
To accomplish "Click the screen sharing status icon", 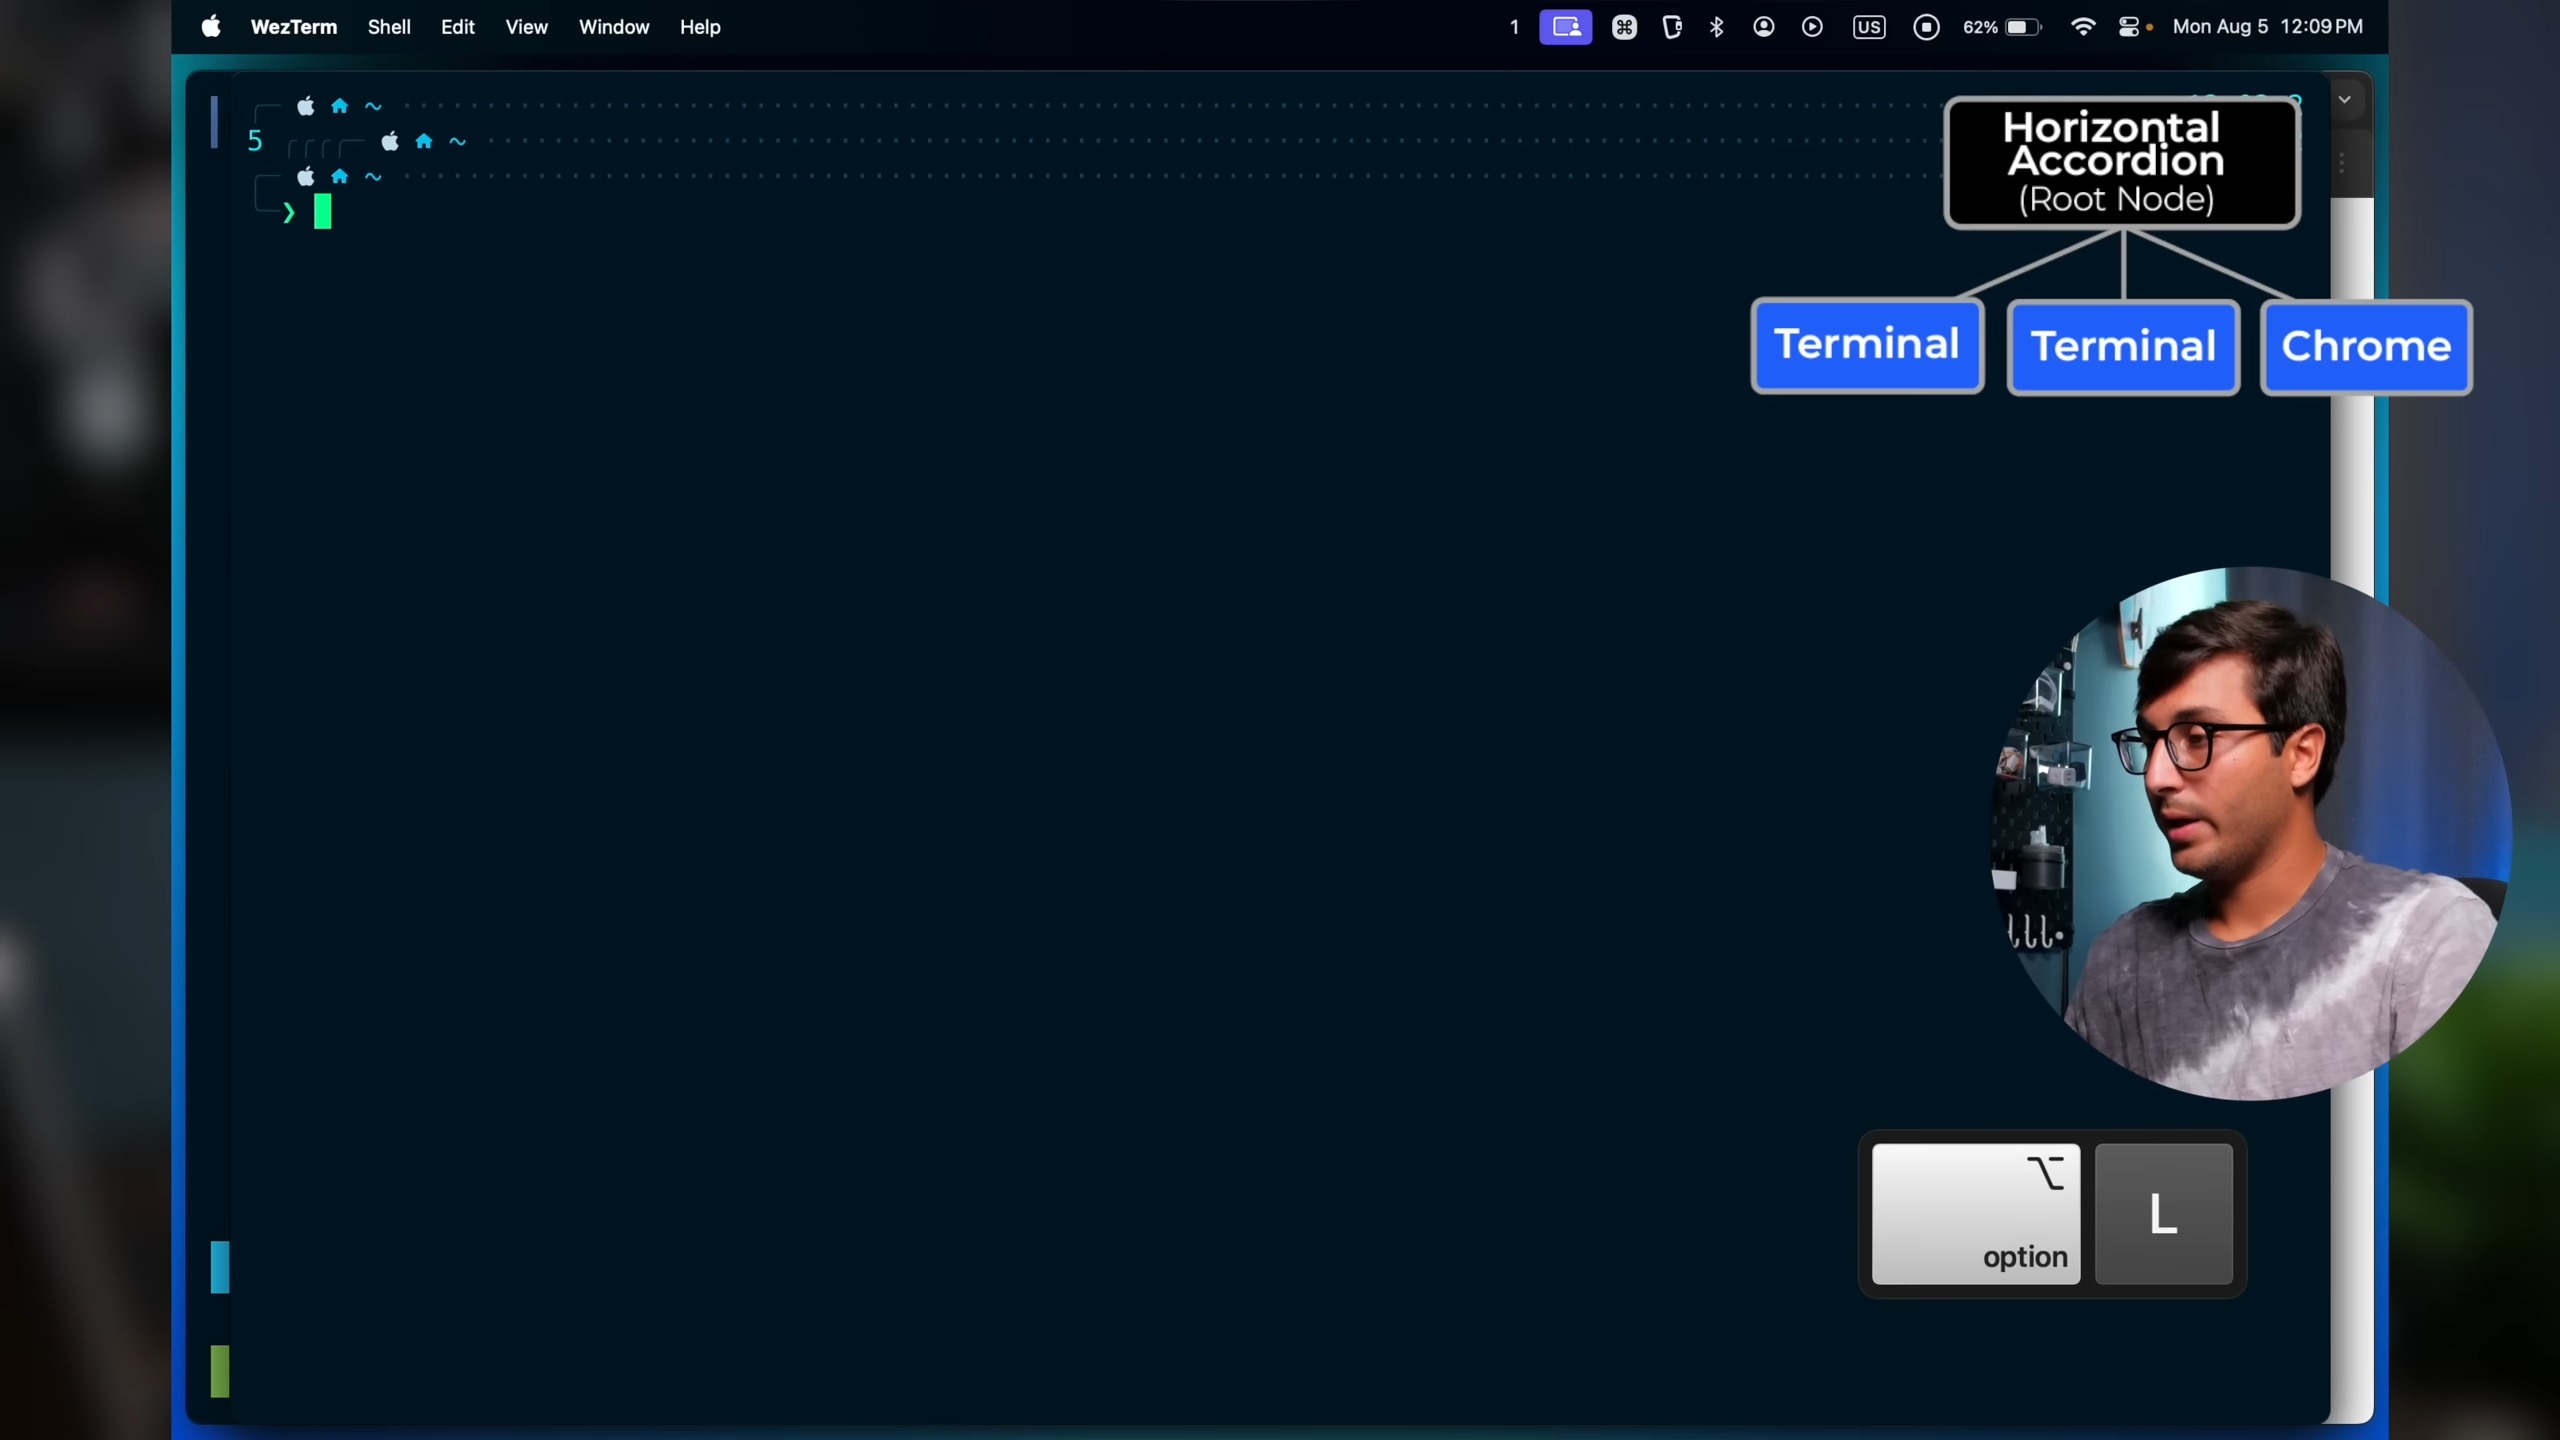I will [x=1565, y=27].
